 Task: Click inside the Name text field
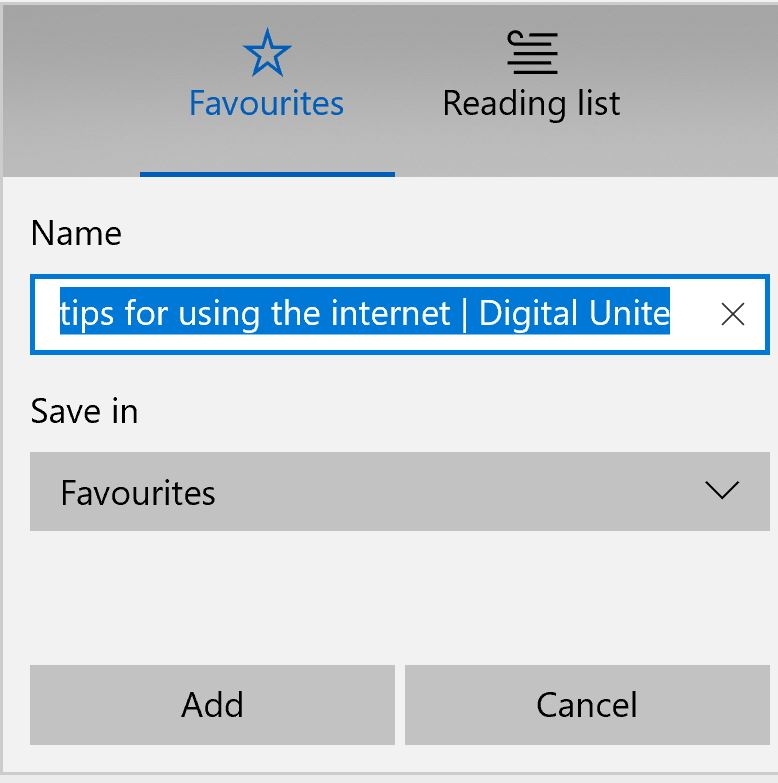(x=399, y=315)
